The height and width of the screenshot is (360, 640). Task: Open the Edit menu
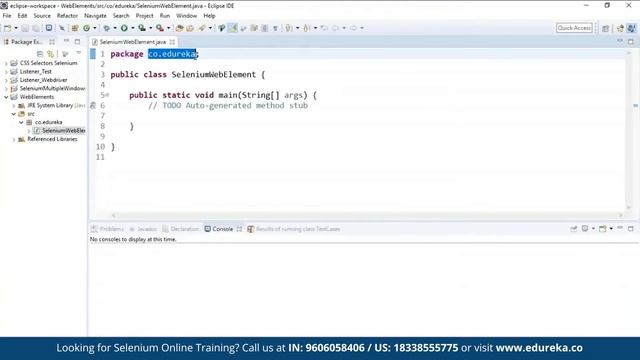tap(22, 16)
